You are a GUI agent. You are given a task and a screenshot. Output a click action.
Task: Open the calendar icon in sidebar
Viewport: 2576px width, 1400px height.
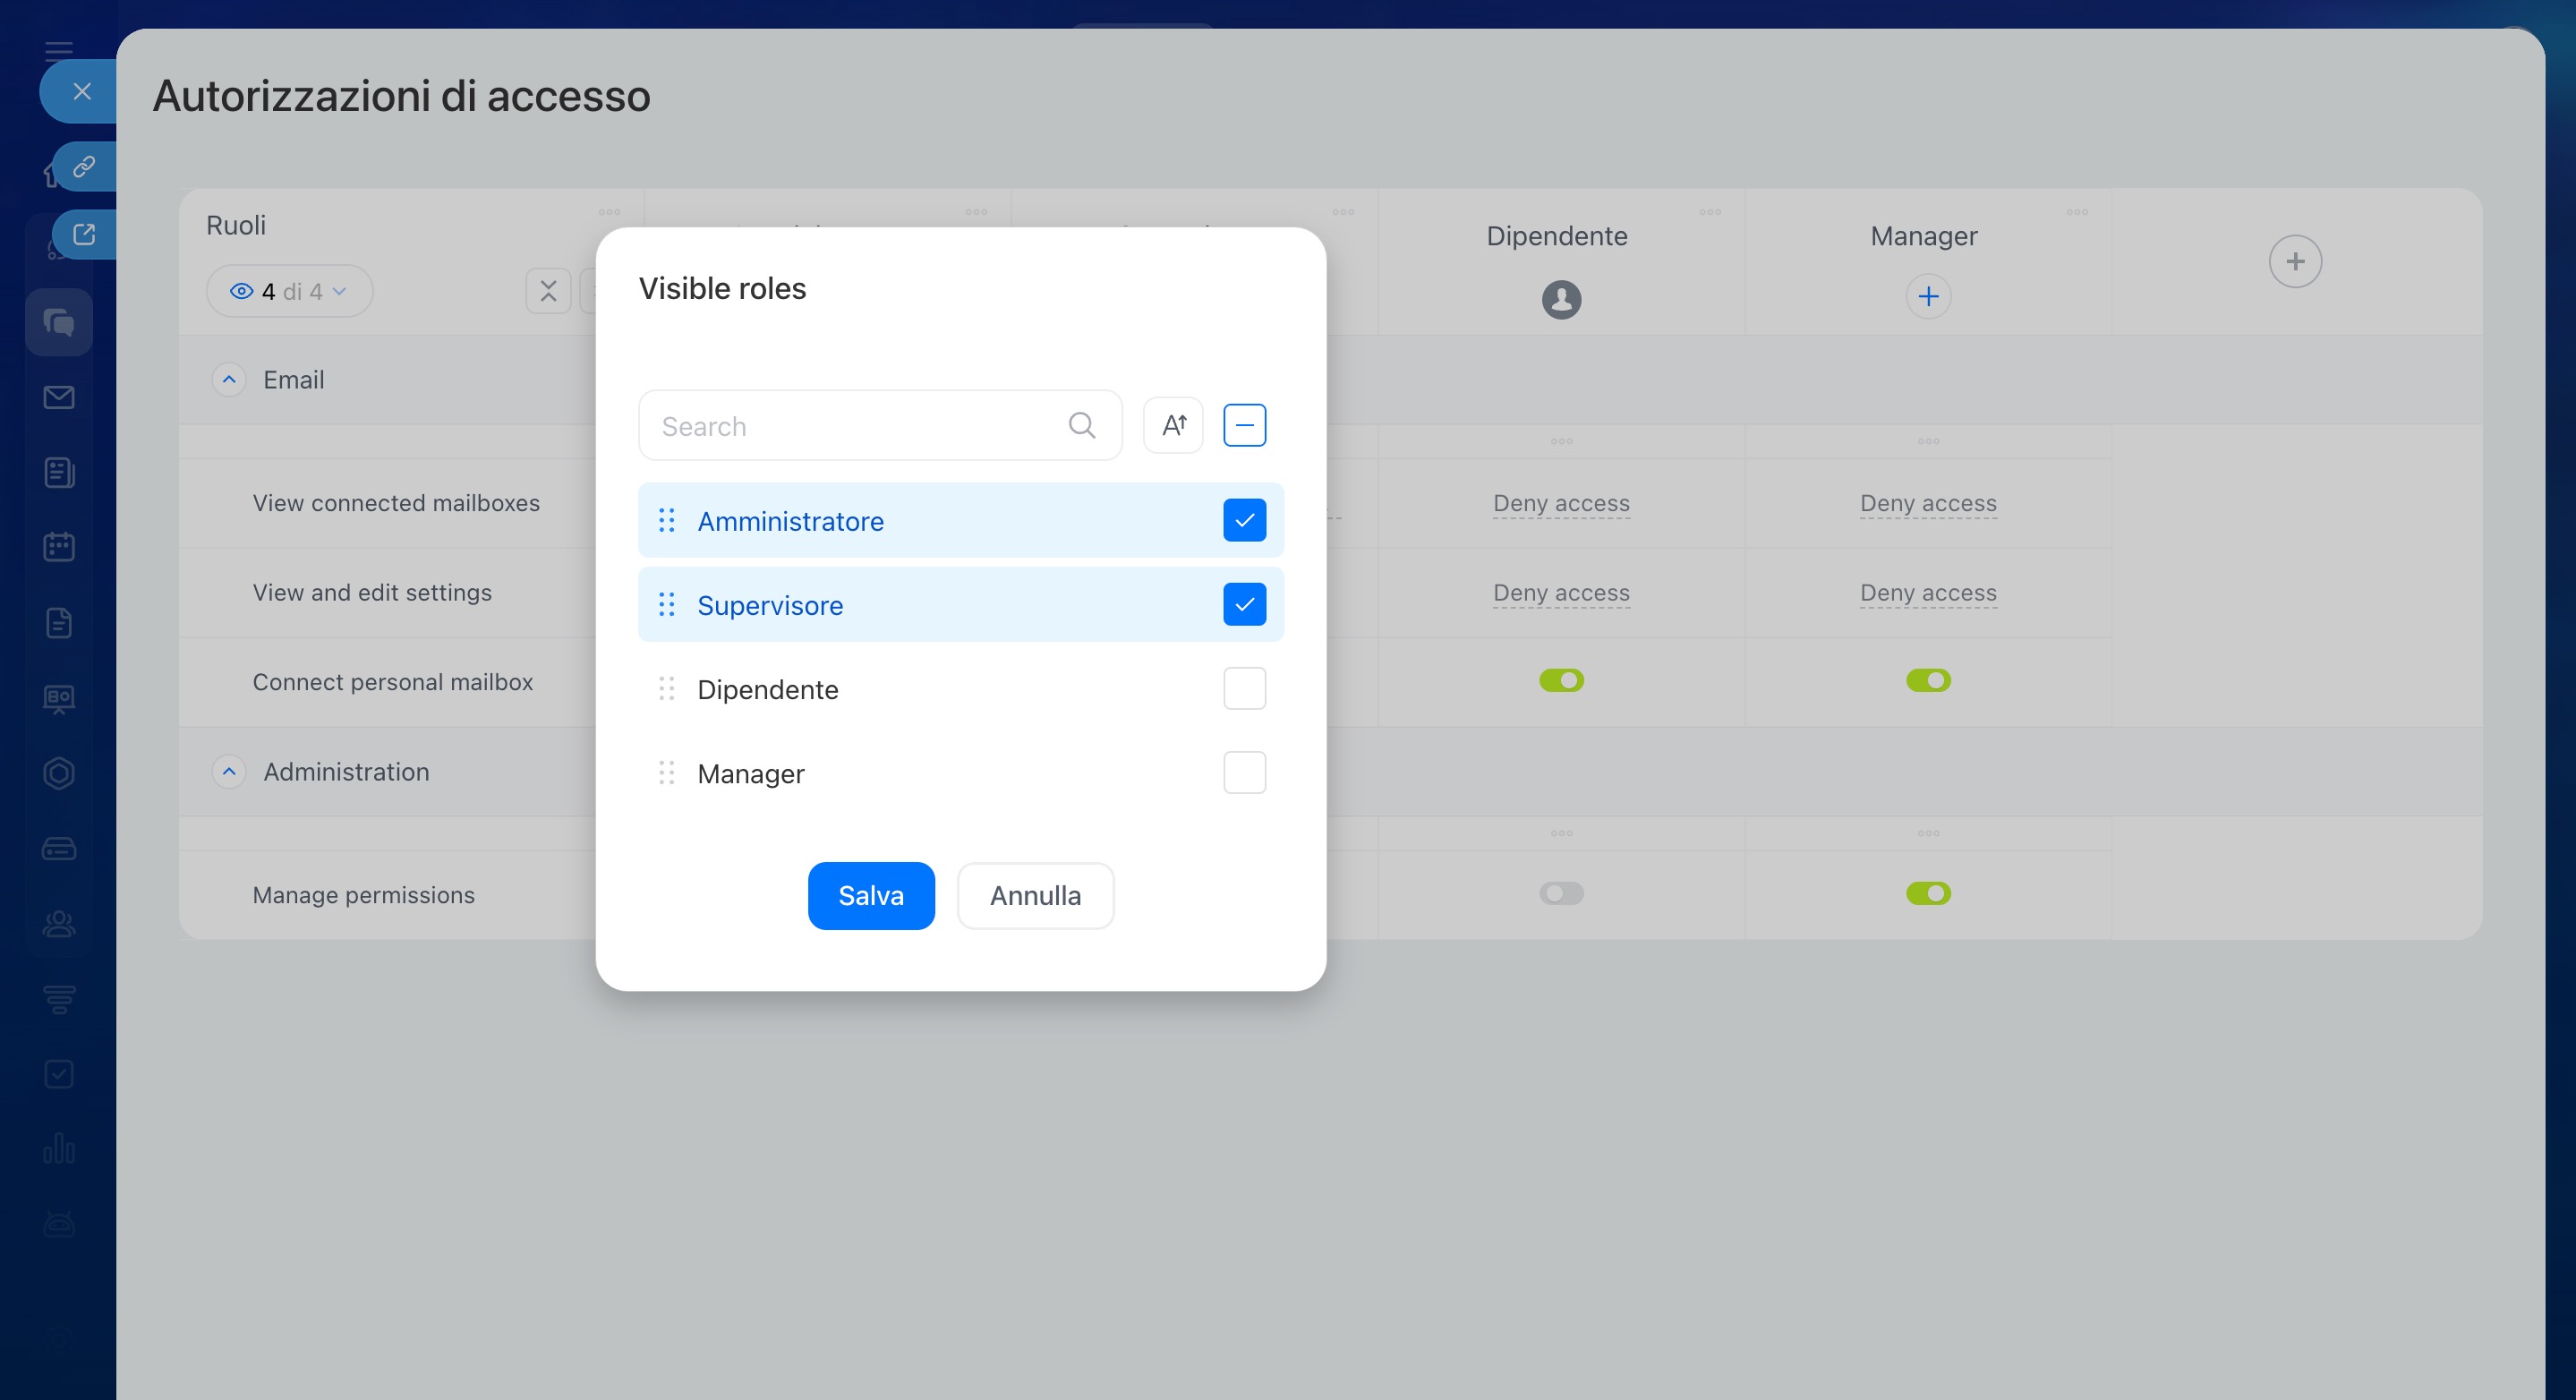59,547
